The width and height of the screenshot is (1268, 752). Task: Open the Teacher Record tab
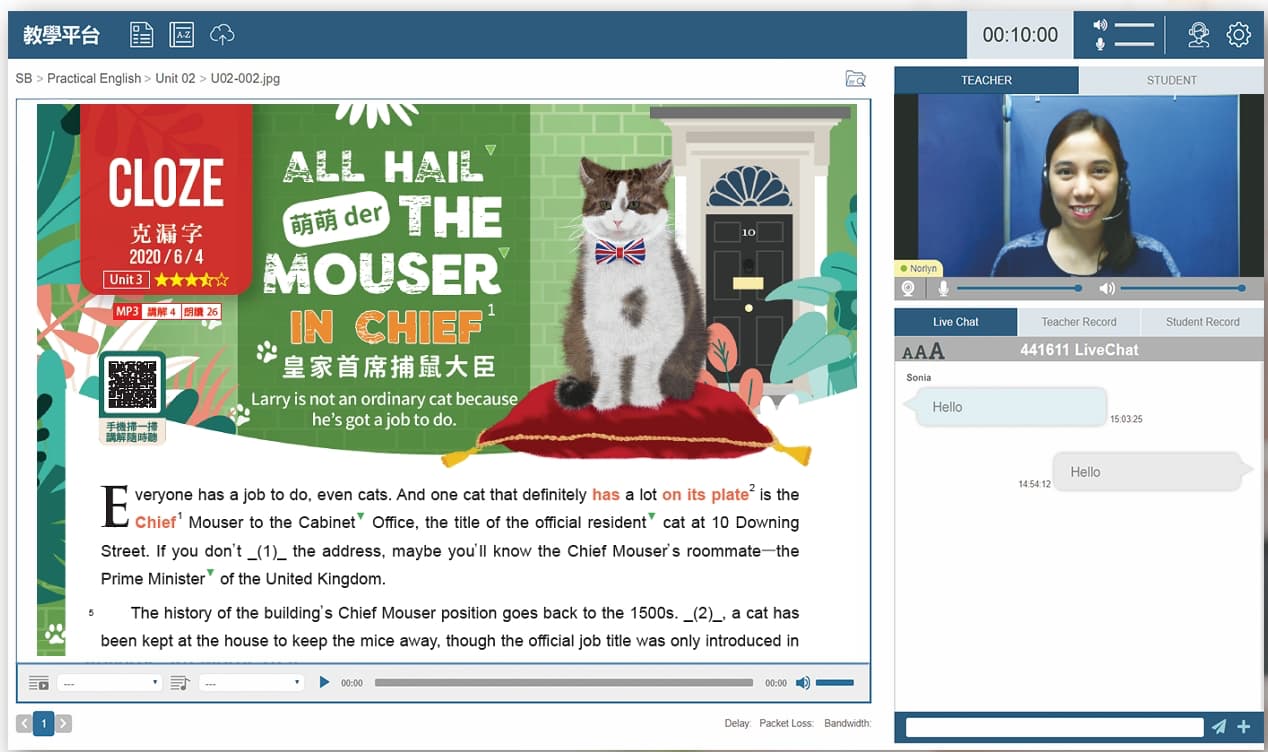click(1078, 322)
